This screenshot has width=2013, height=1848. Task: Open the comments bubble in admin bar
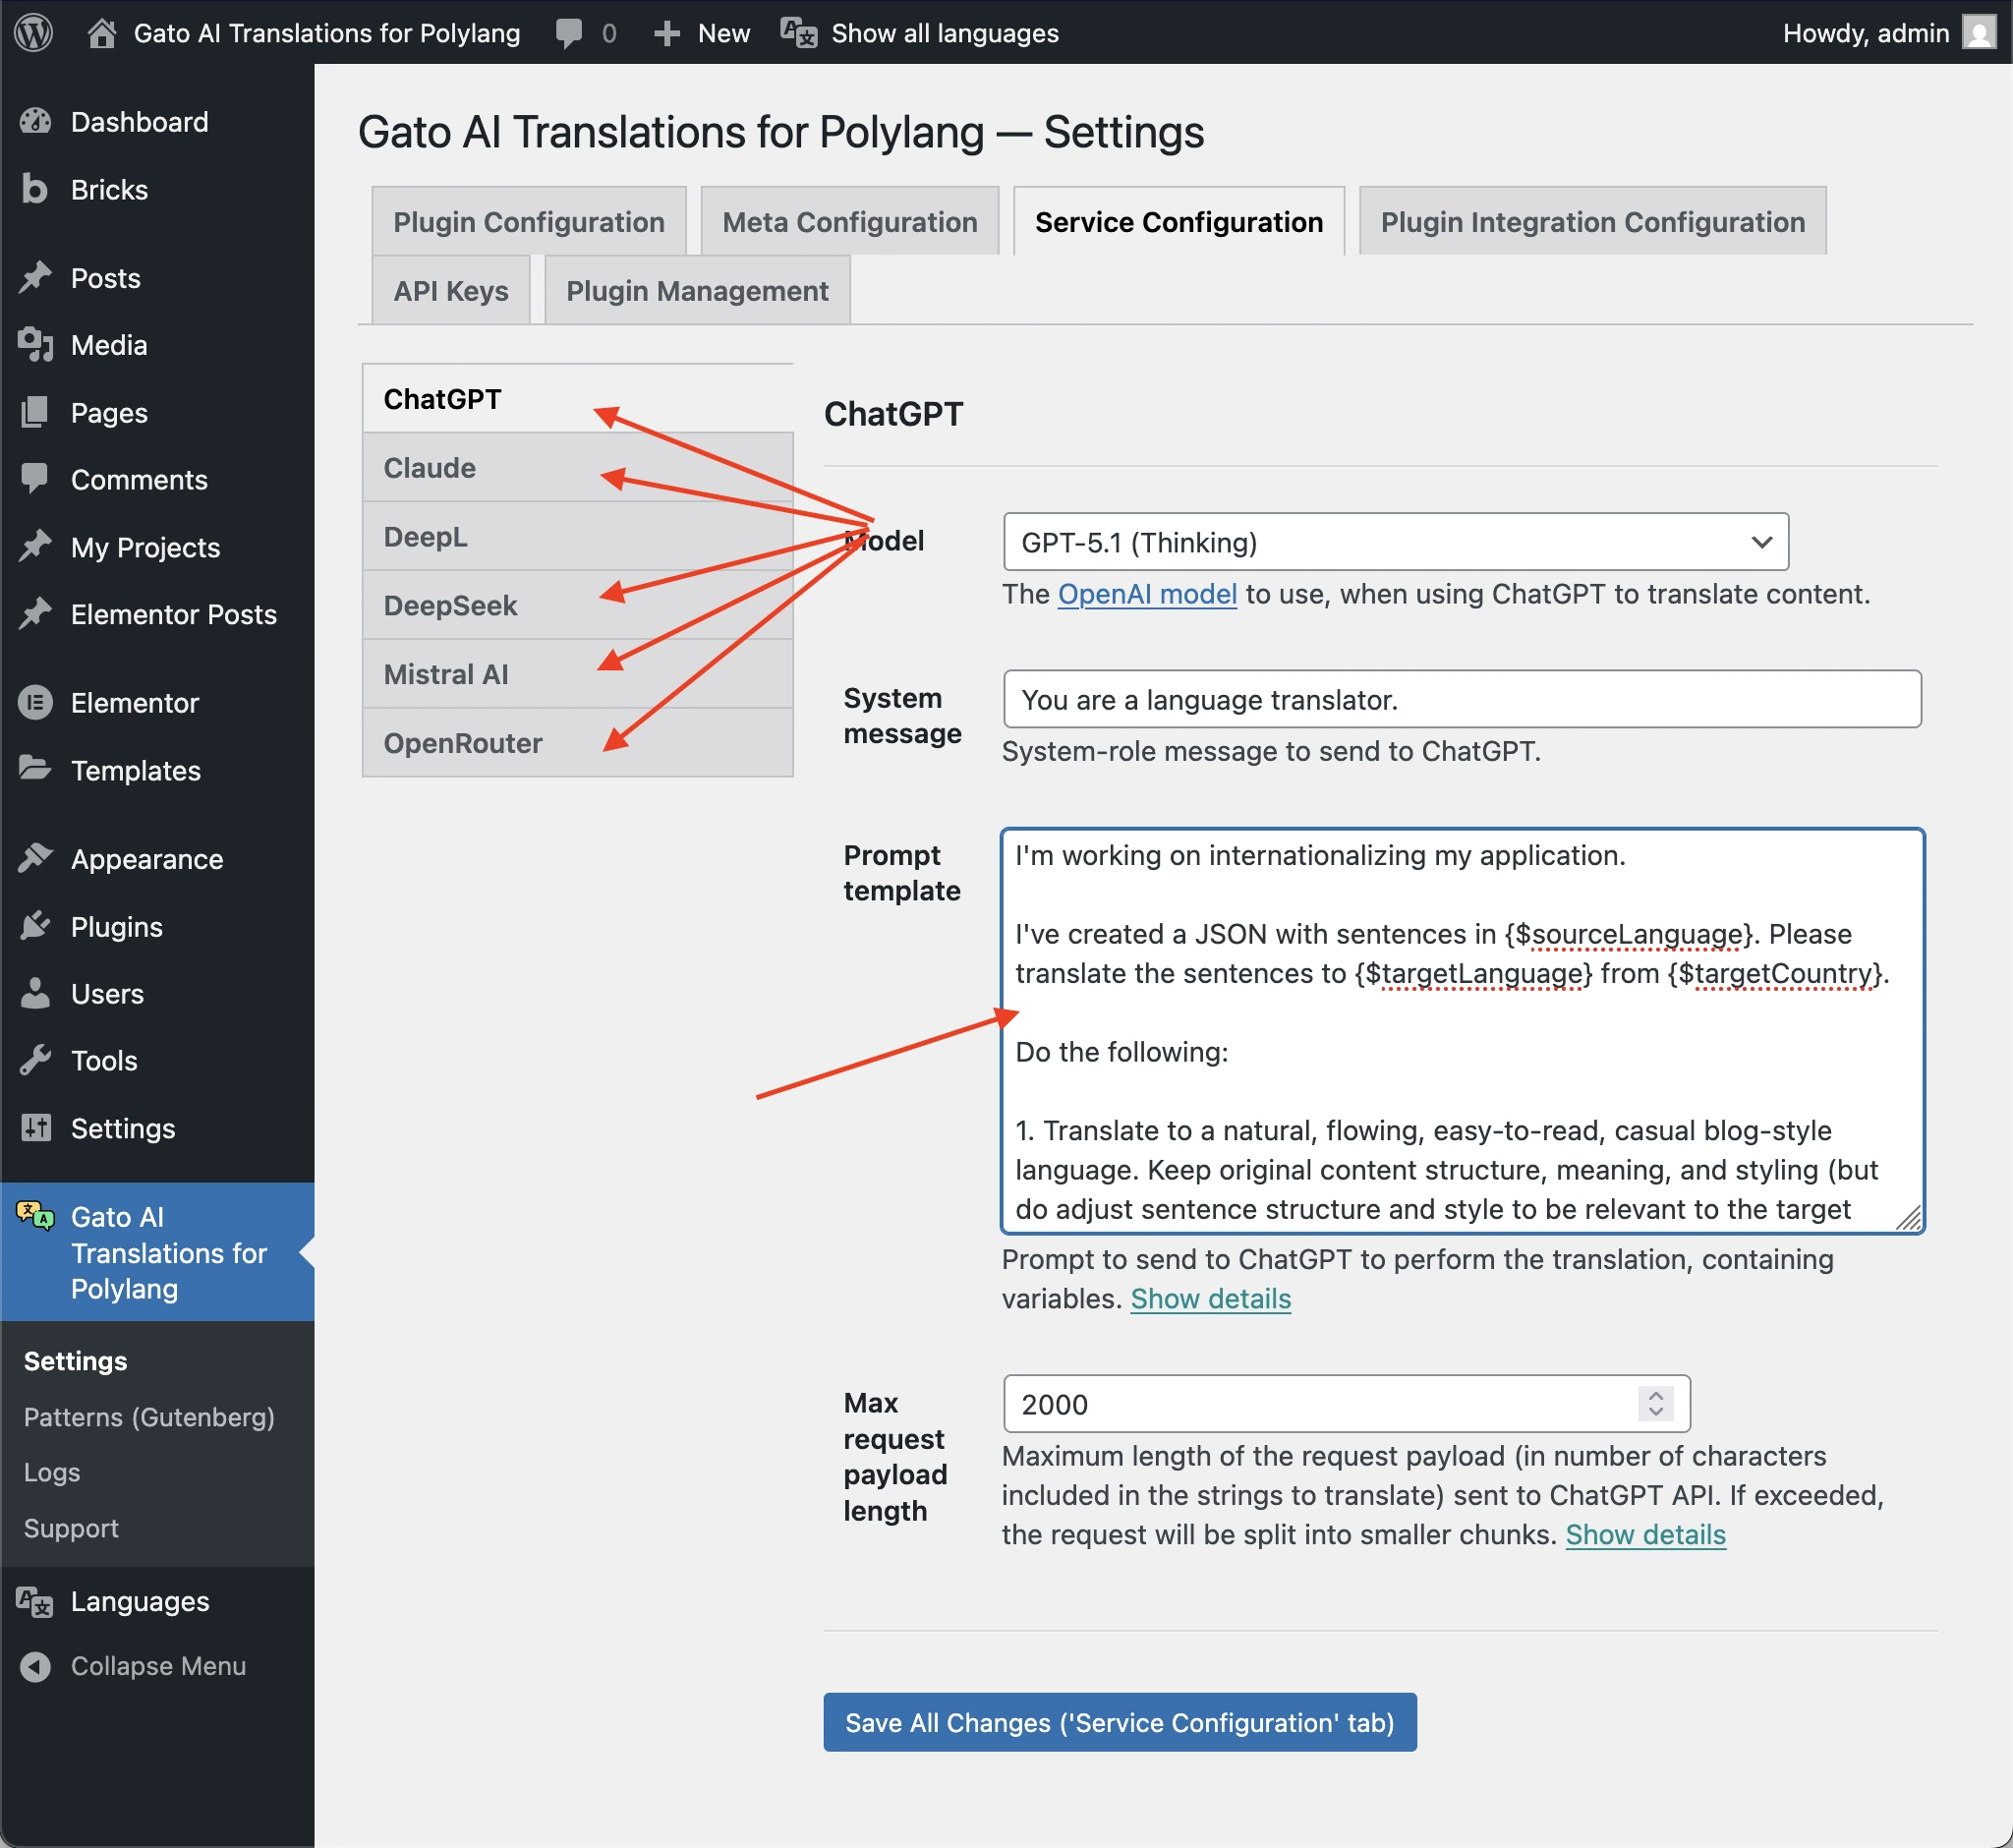[x=570, y=33]
